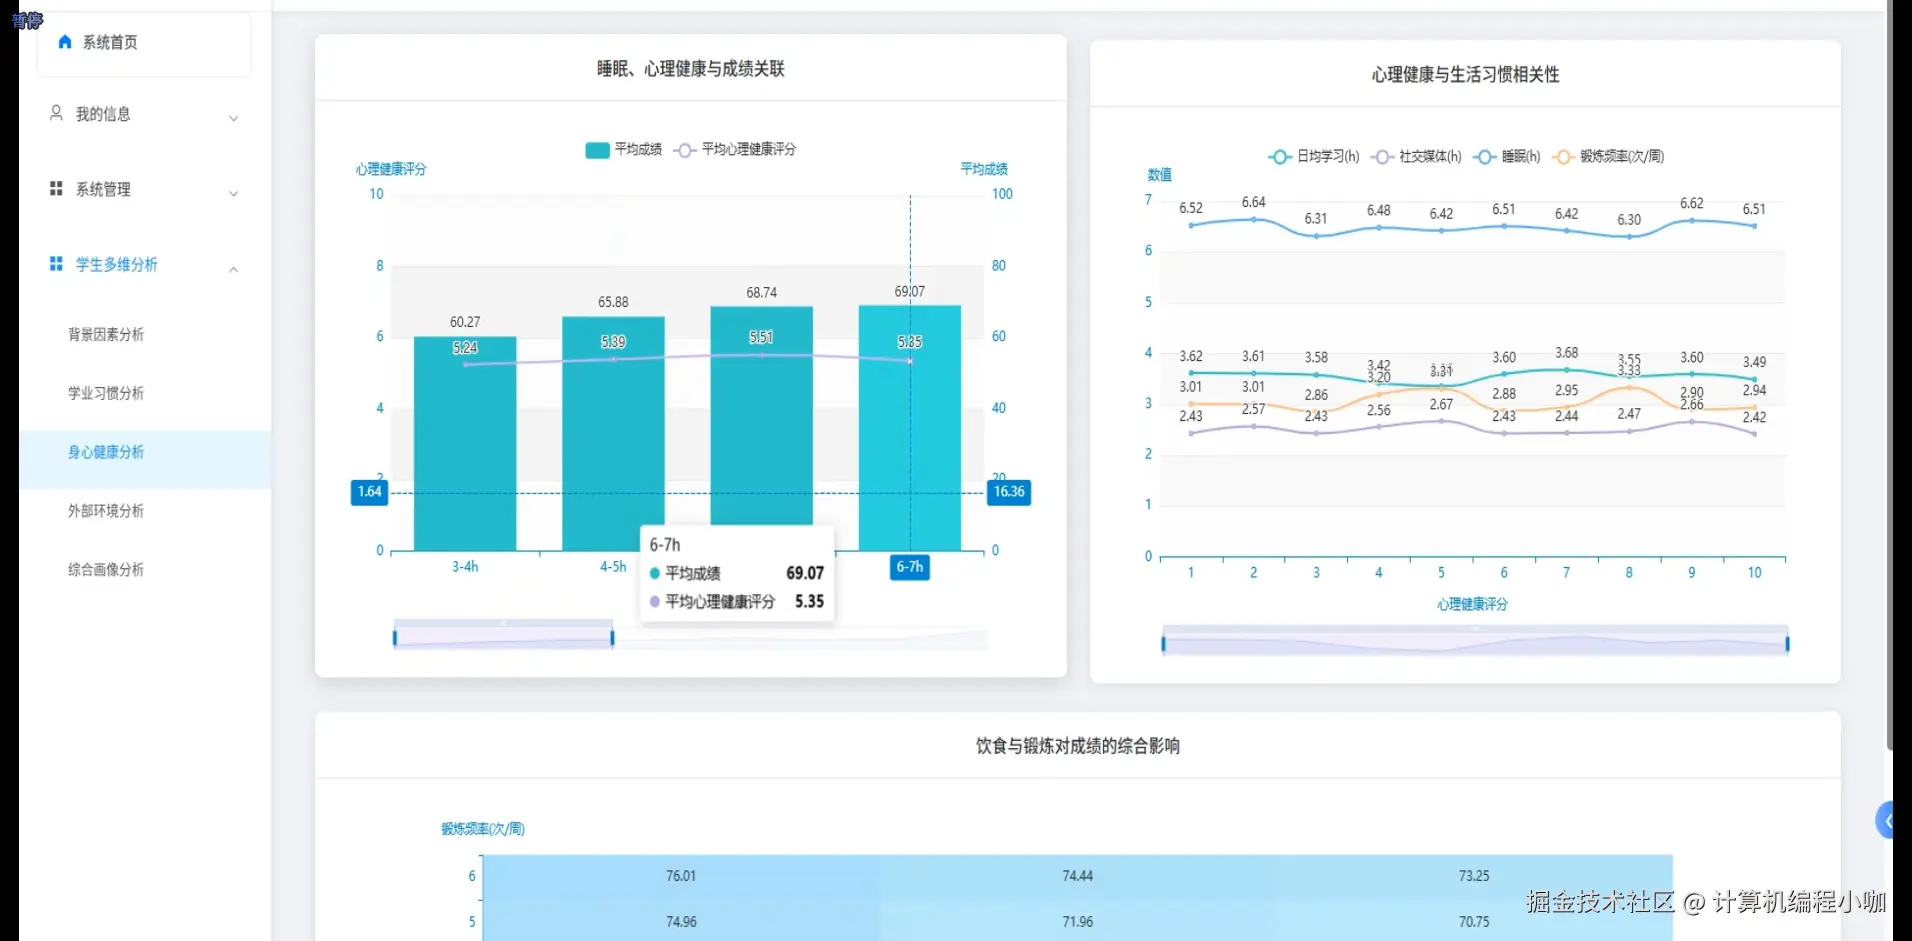This screenshot has height=941, width=1912.
Task: Click the 睡眠、心理健康与成绩关联 chart title
Action: coord(691,69)
